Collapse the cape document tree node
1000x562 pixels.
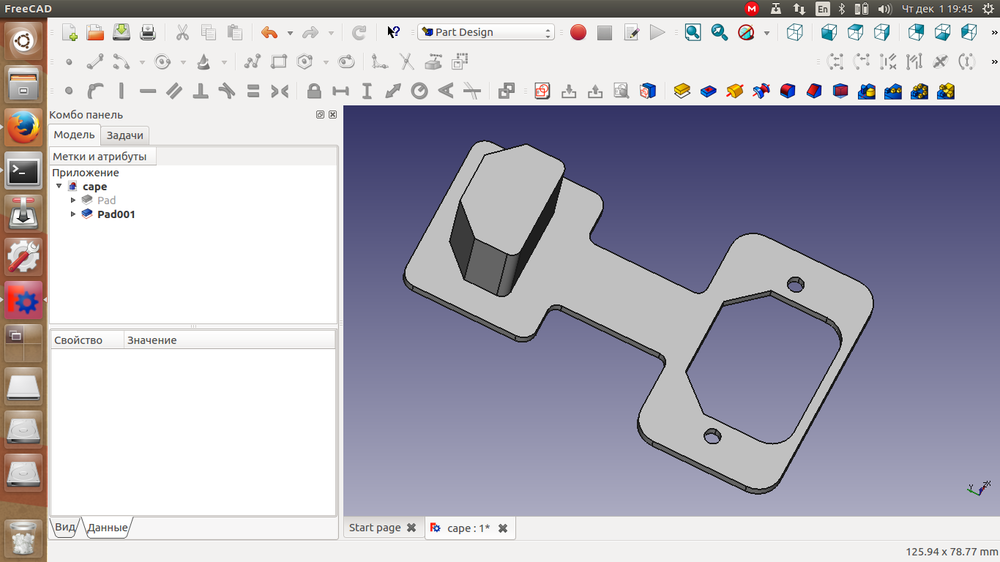coord(59,186)
